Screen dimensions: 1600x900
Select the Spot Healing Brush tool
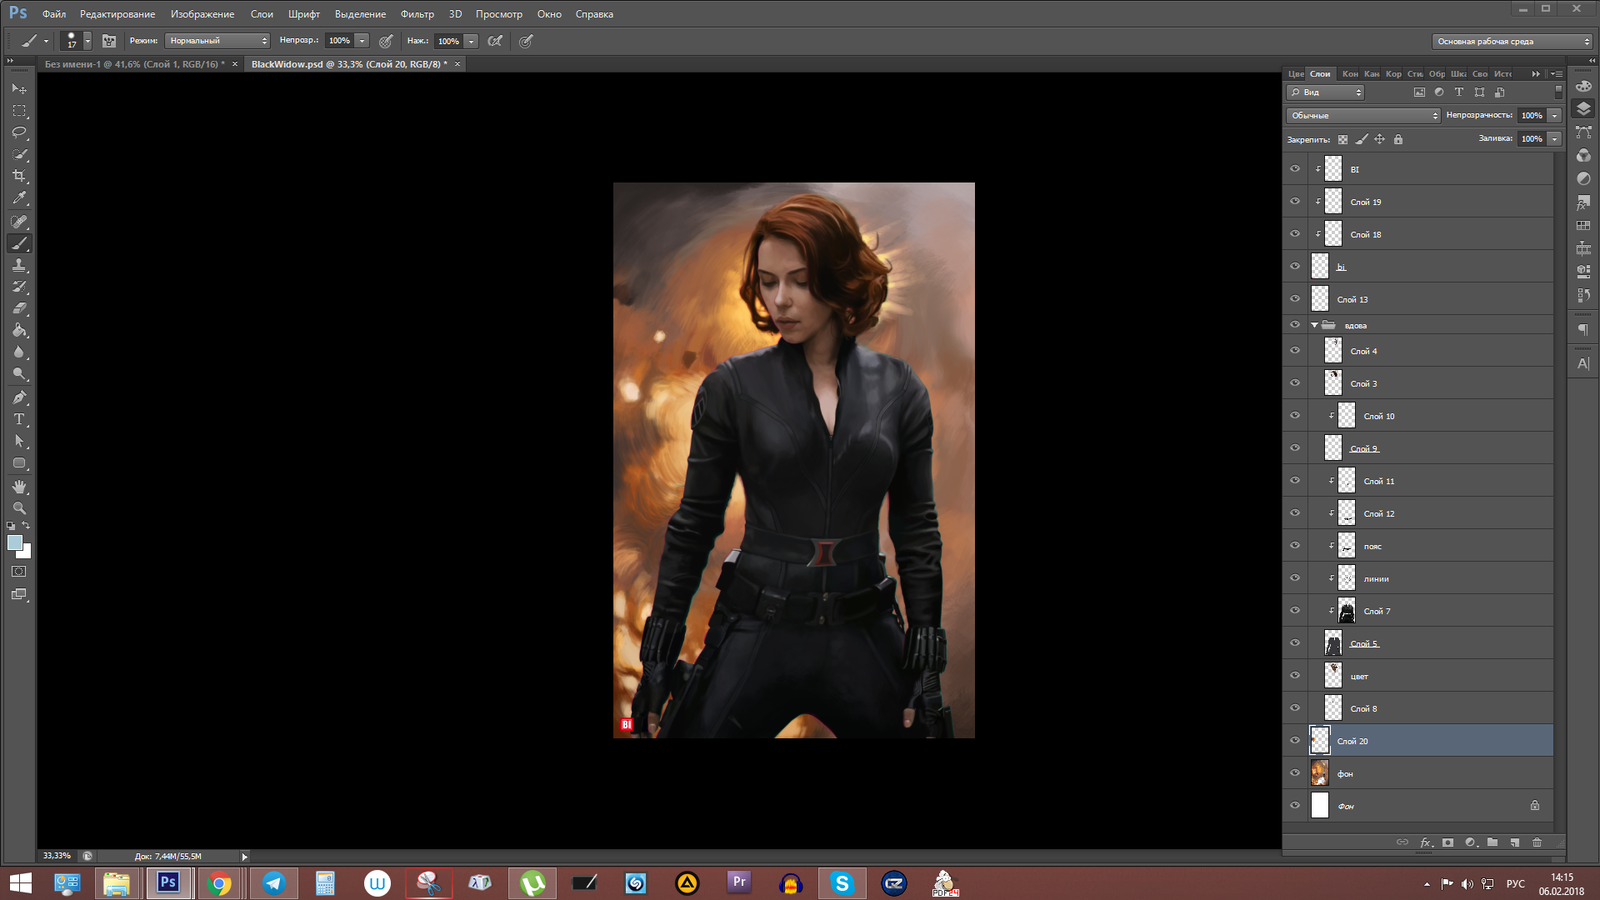tap(19, 221)
